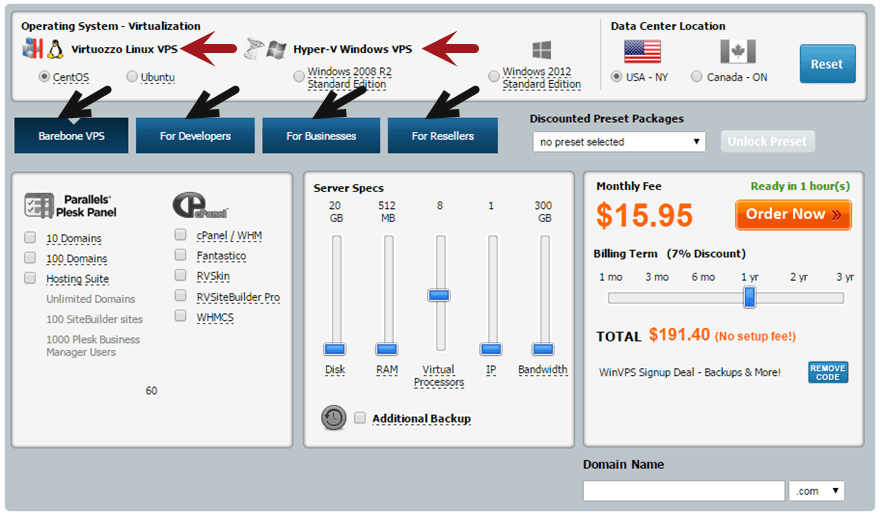The width and height of the screenshot is (880, 514).
Task: Click the Disk label link
Action: [x=335, y=370]
